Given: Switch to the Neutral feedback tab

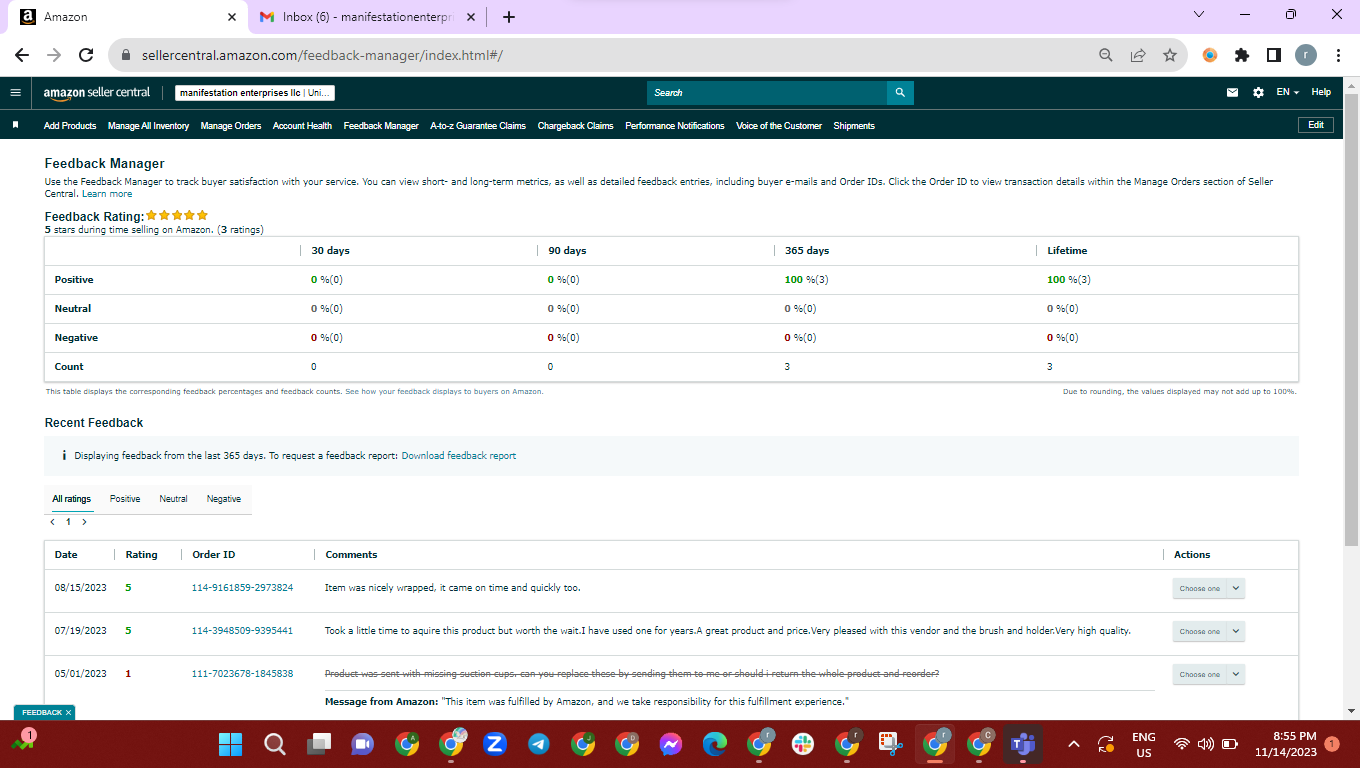Looking at the screenshot, I should click(x=173, y=499).
